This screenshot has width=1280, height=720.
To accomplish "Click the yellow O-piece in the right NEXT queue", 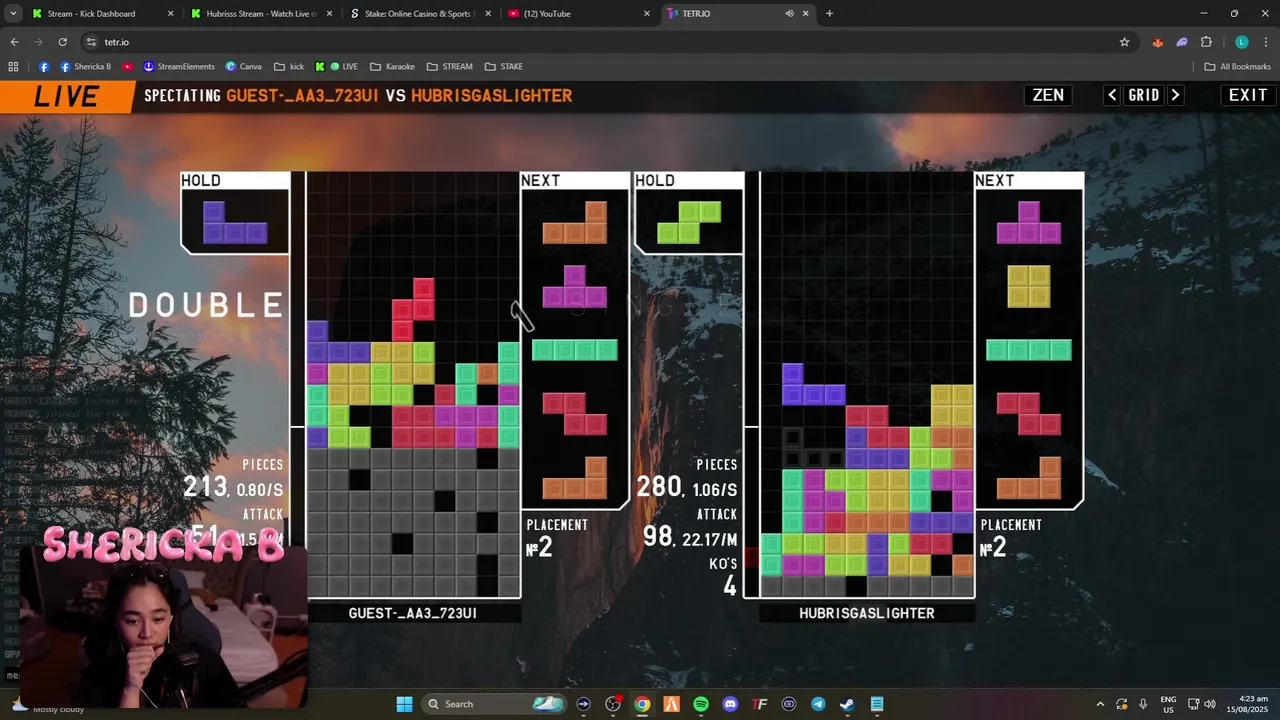I will point(1029,286).
